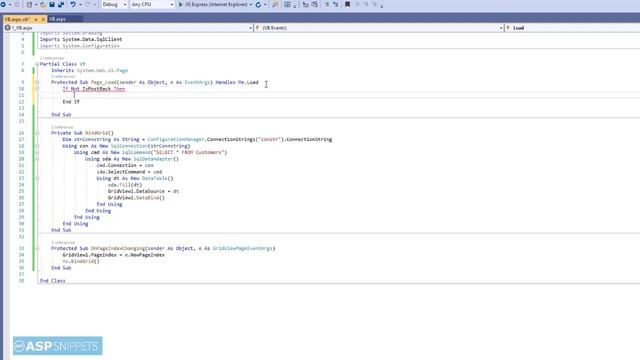Click the Open File toolbar icon

tap(42, 4)
